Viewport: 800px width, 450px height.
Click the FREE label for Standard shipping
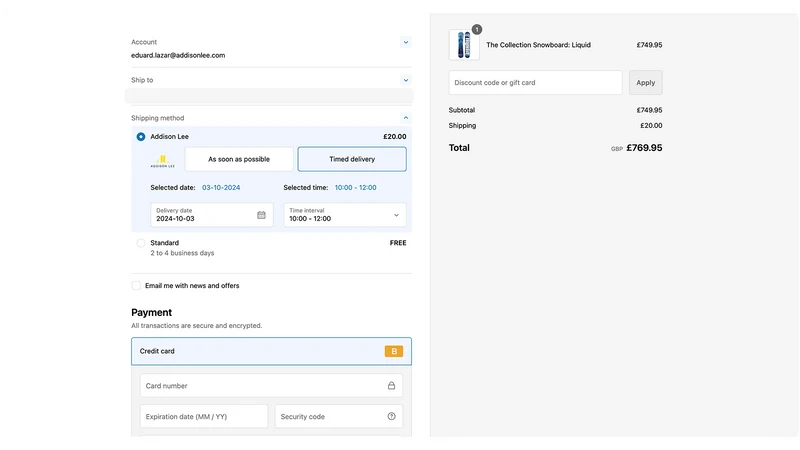coord(398,243)
